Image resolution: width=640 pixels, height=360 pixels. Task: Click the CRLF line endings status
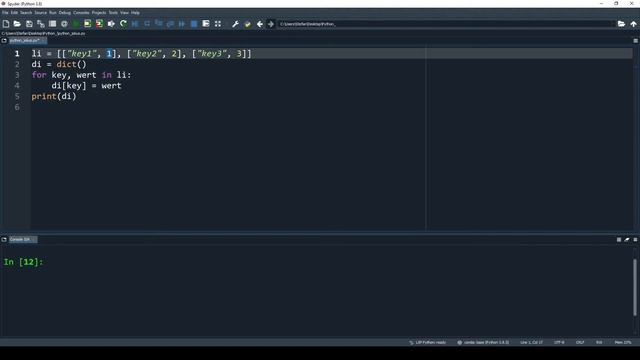tap(580, 342)
